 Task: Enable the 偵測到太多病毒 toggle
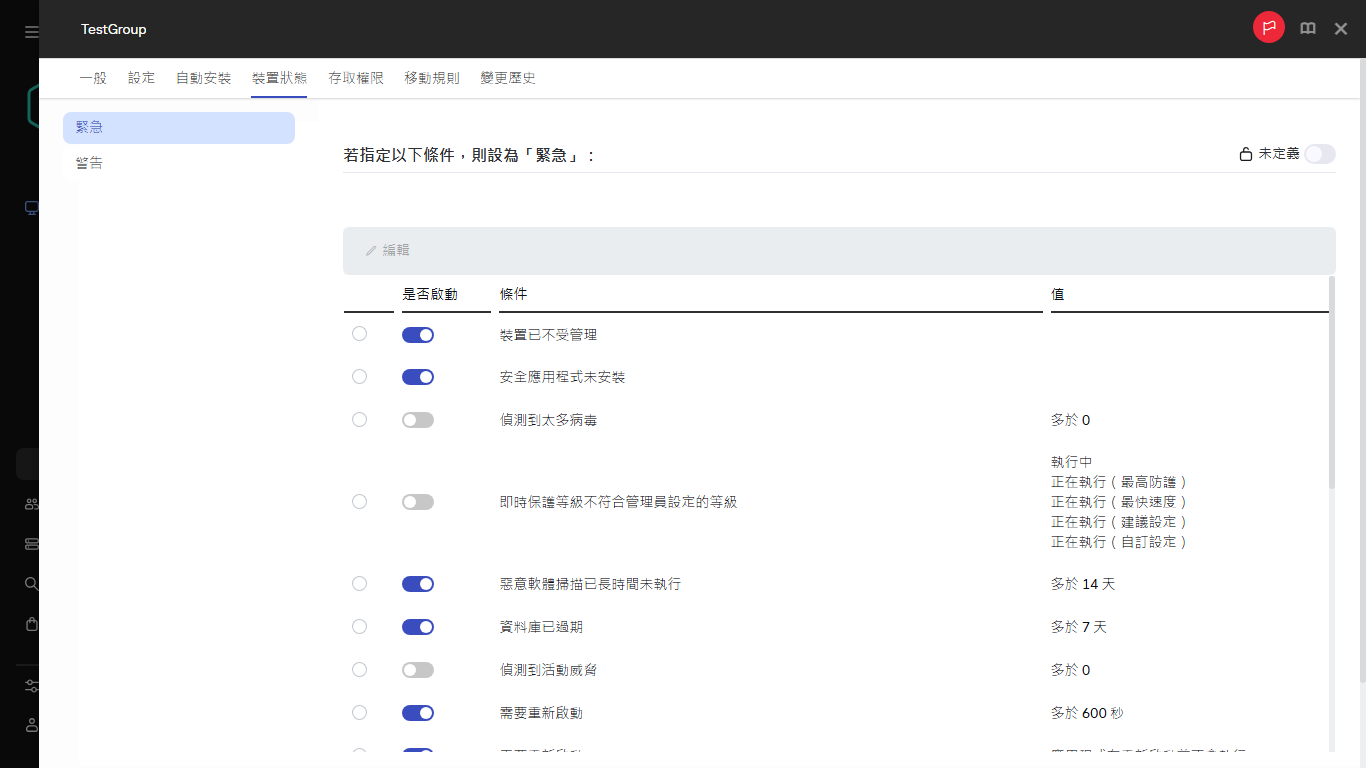(418, 419)
